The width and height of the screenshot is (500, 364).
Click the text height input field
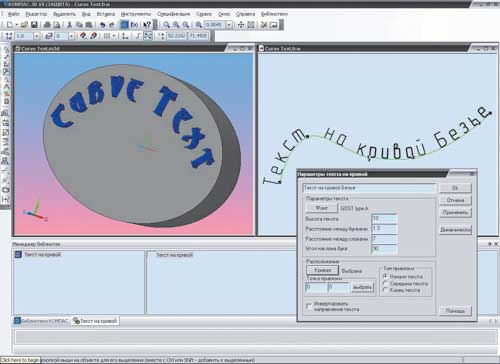pos(384,219)
